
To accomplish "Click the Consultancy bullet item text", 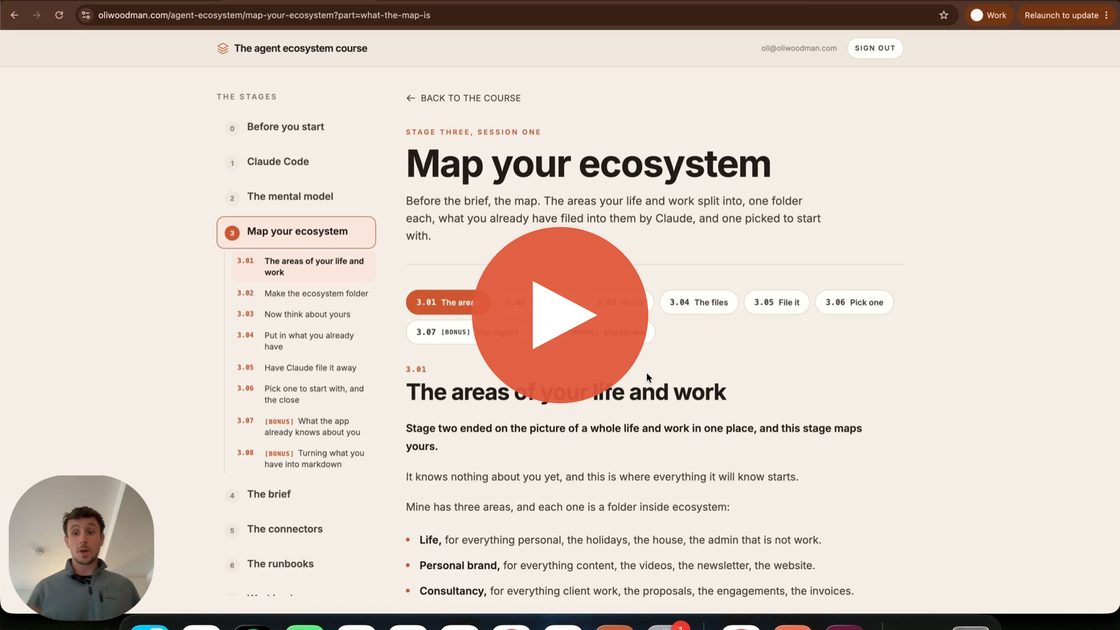I will [x=636, y=591].
